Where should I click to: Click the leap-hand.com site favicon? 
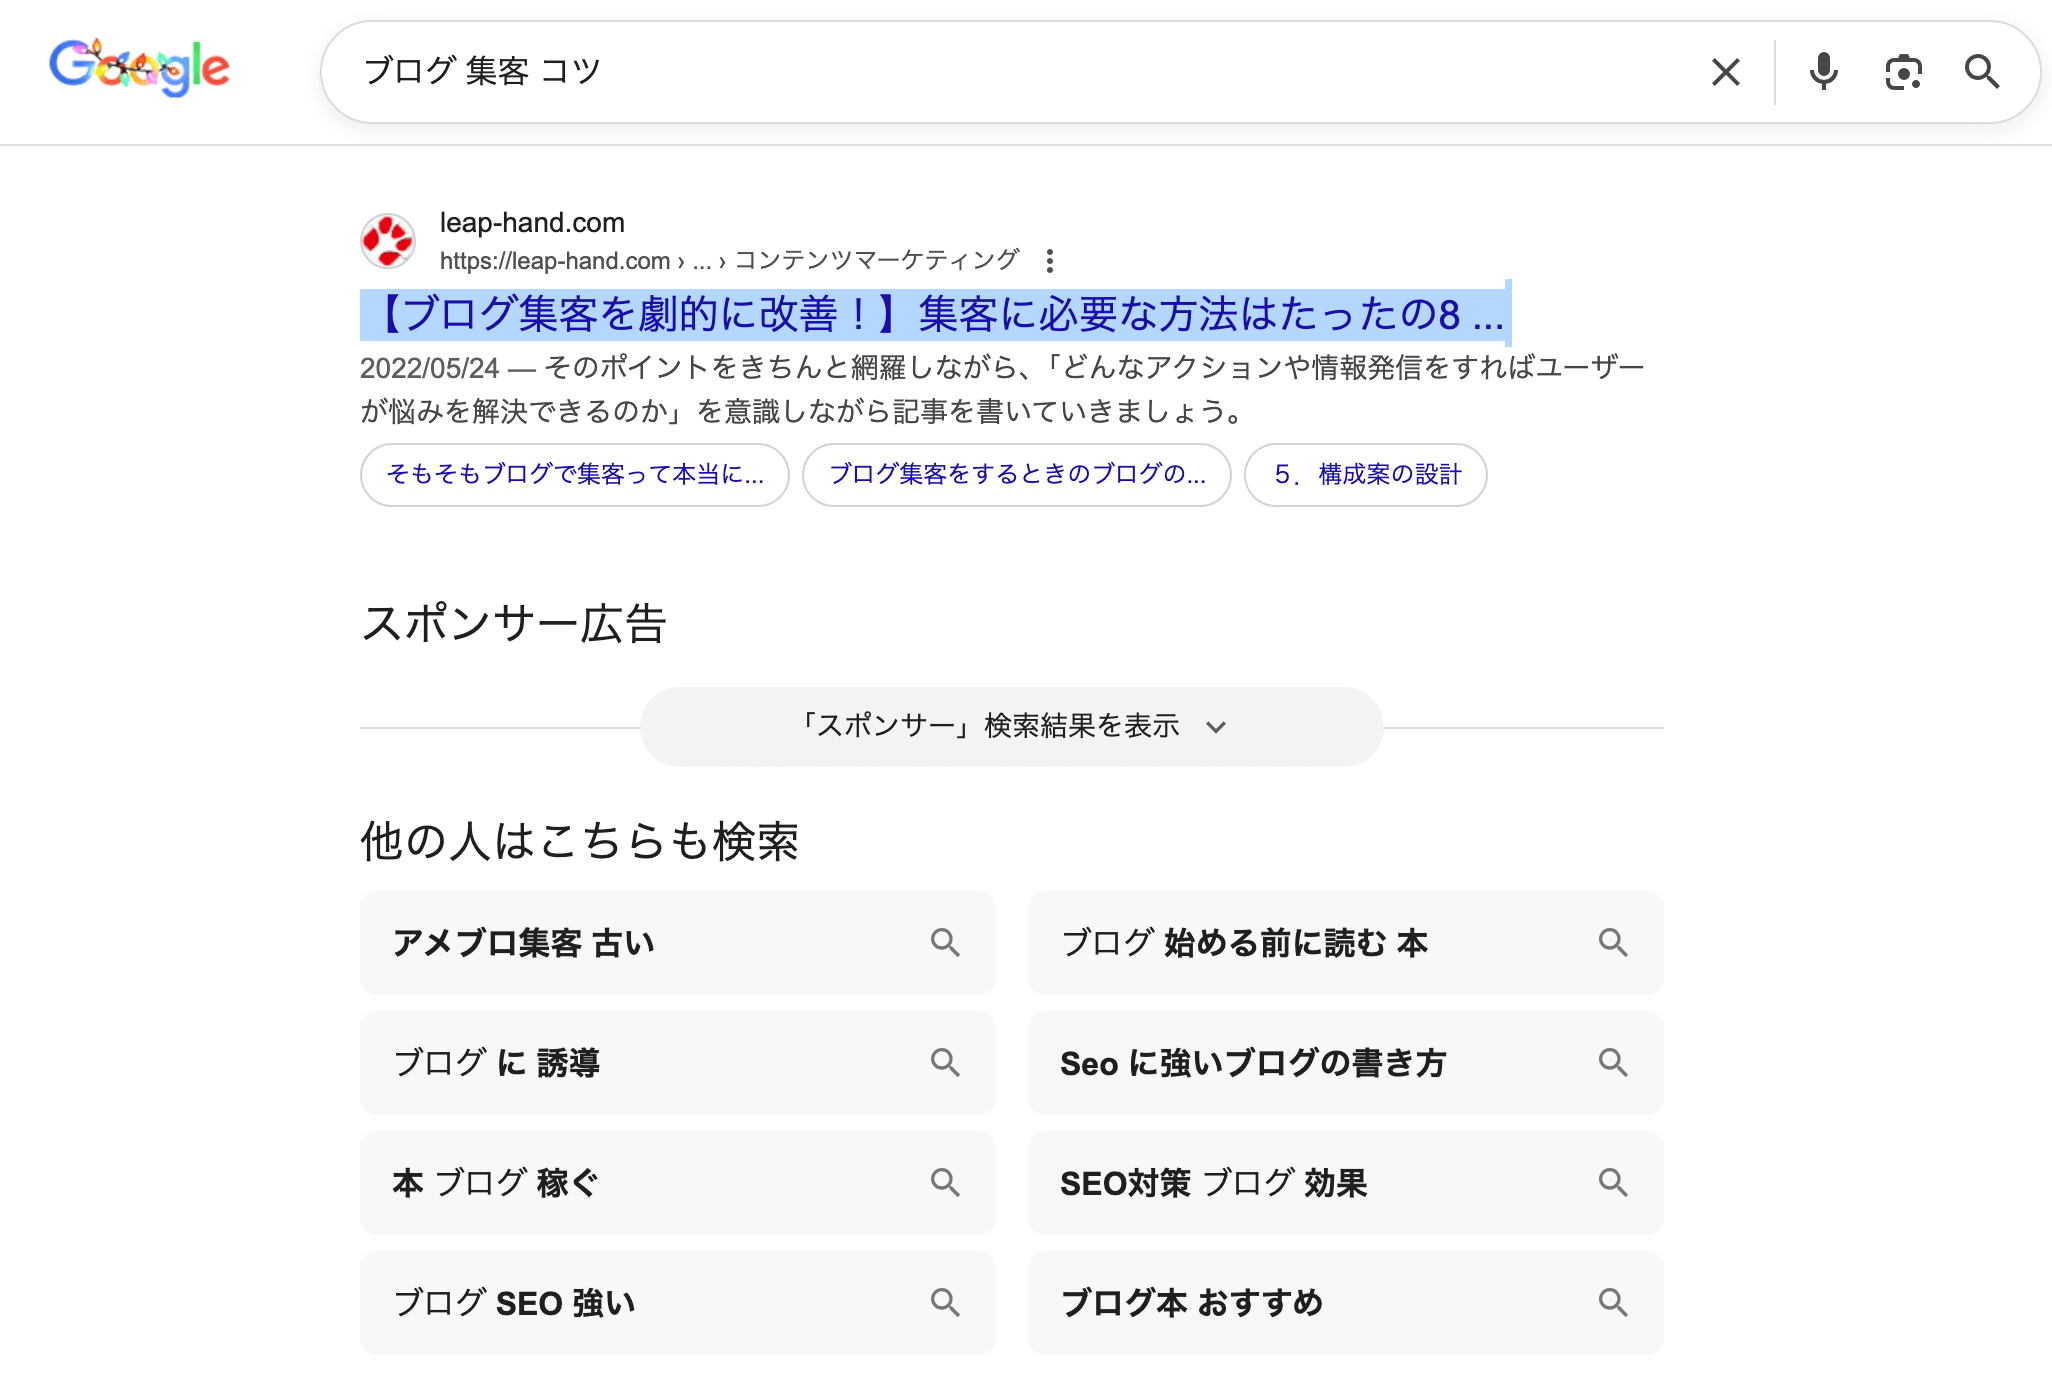pos(389,240)
